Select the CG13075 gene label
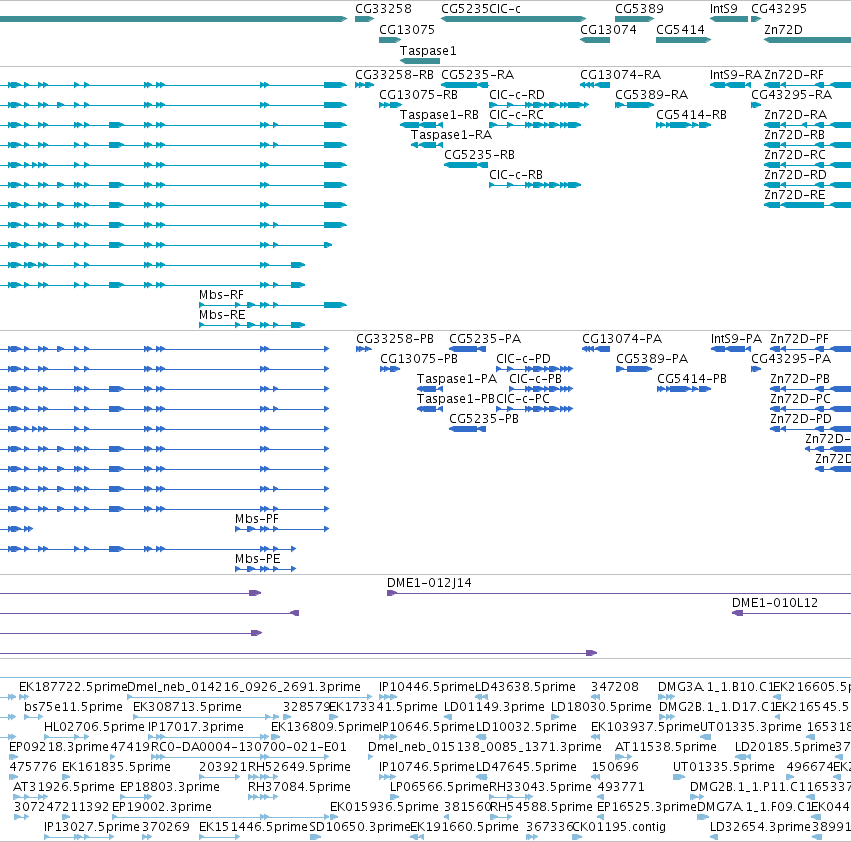This screenshot has width=851, height=842. pyautogui.click(x=407, y=30)
